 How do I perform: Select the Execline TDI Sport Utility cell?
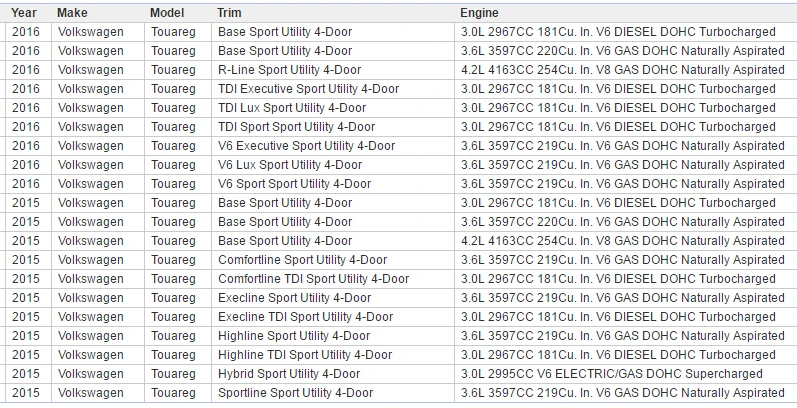pos(333,317)
